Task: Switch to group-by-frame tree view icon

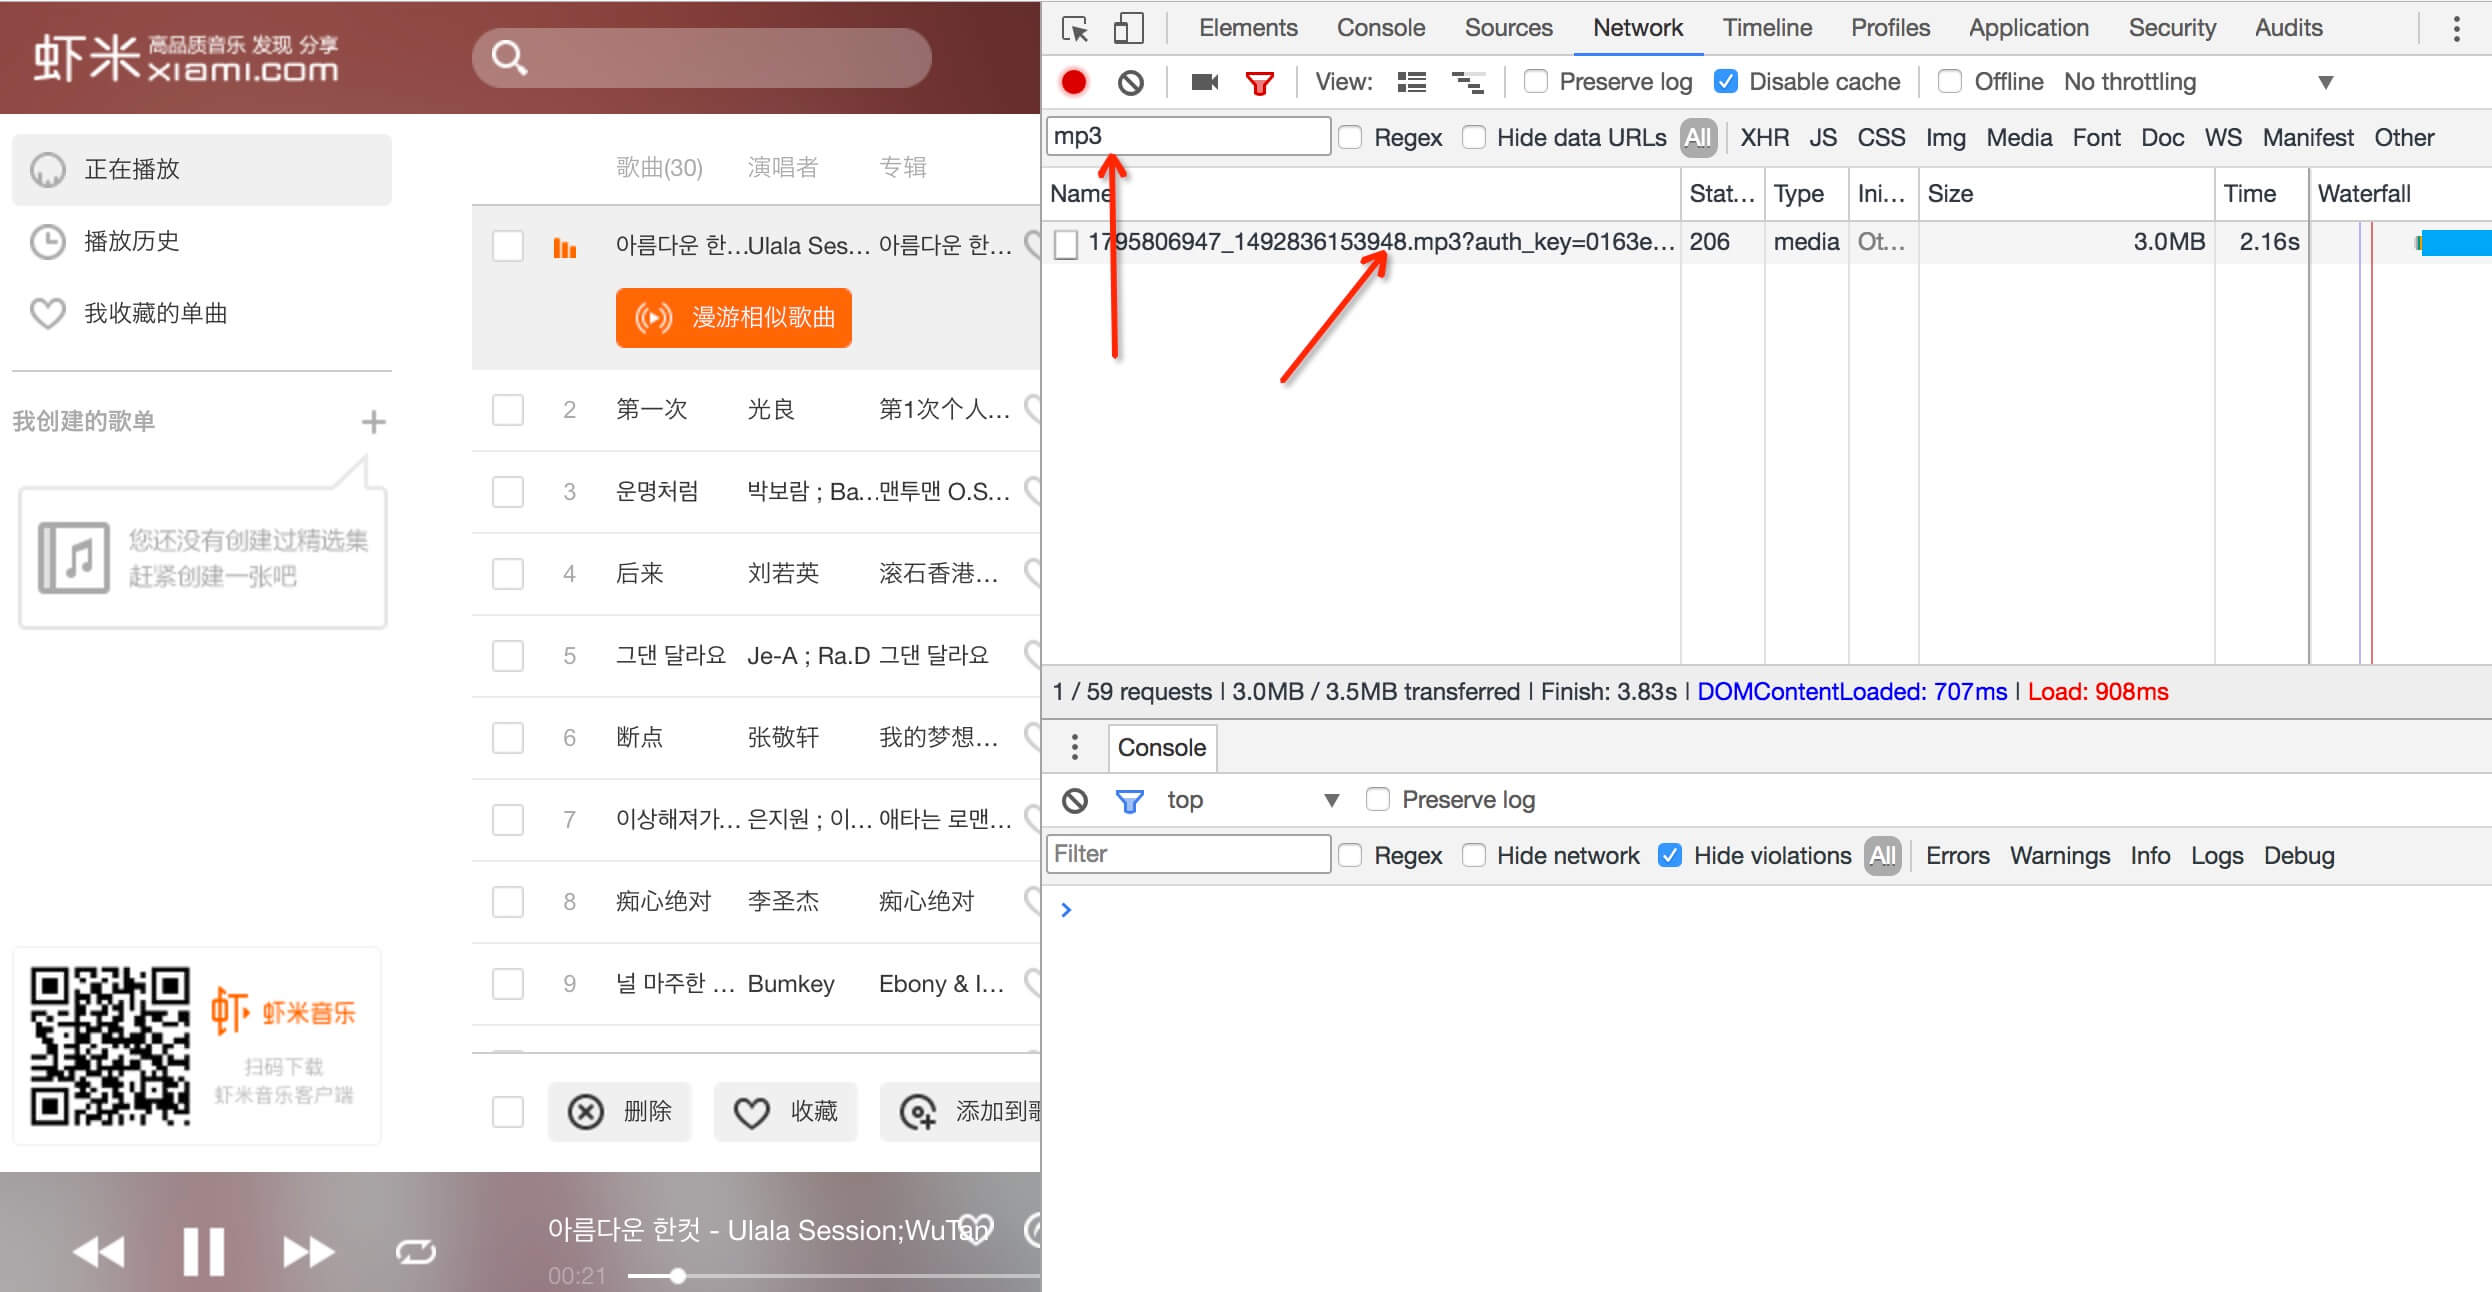Action: 1468,82
